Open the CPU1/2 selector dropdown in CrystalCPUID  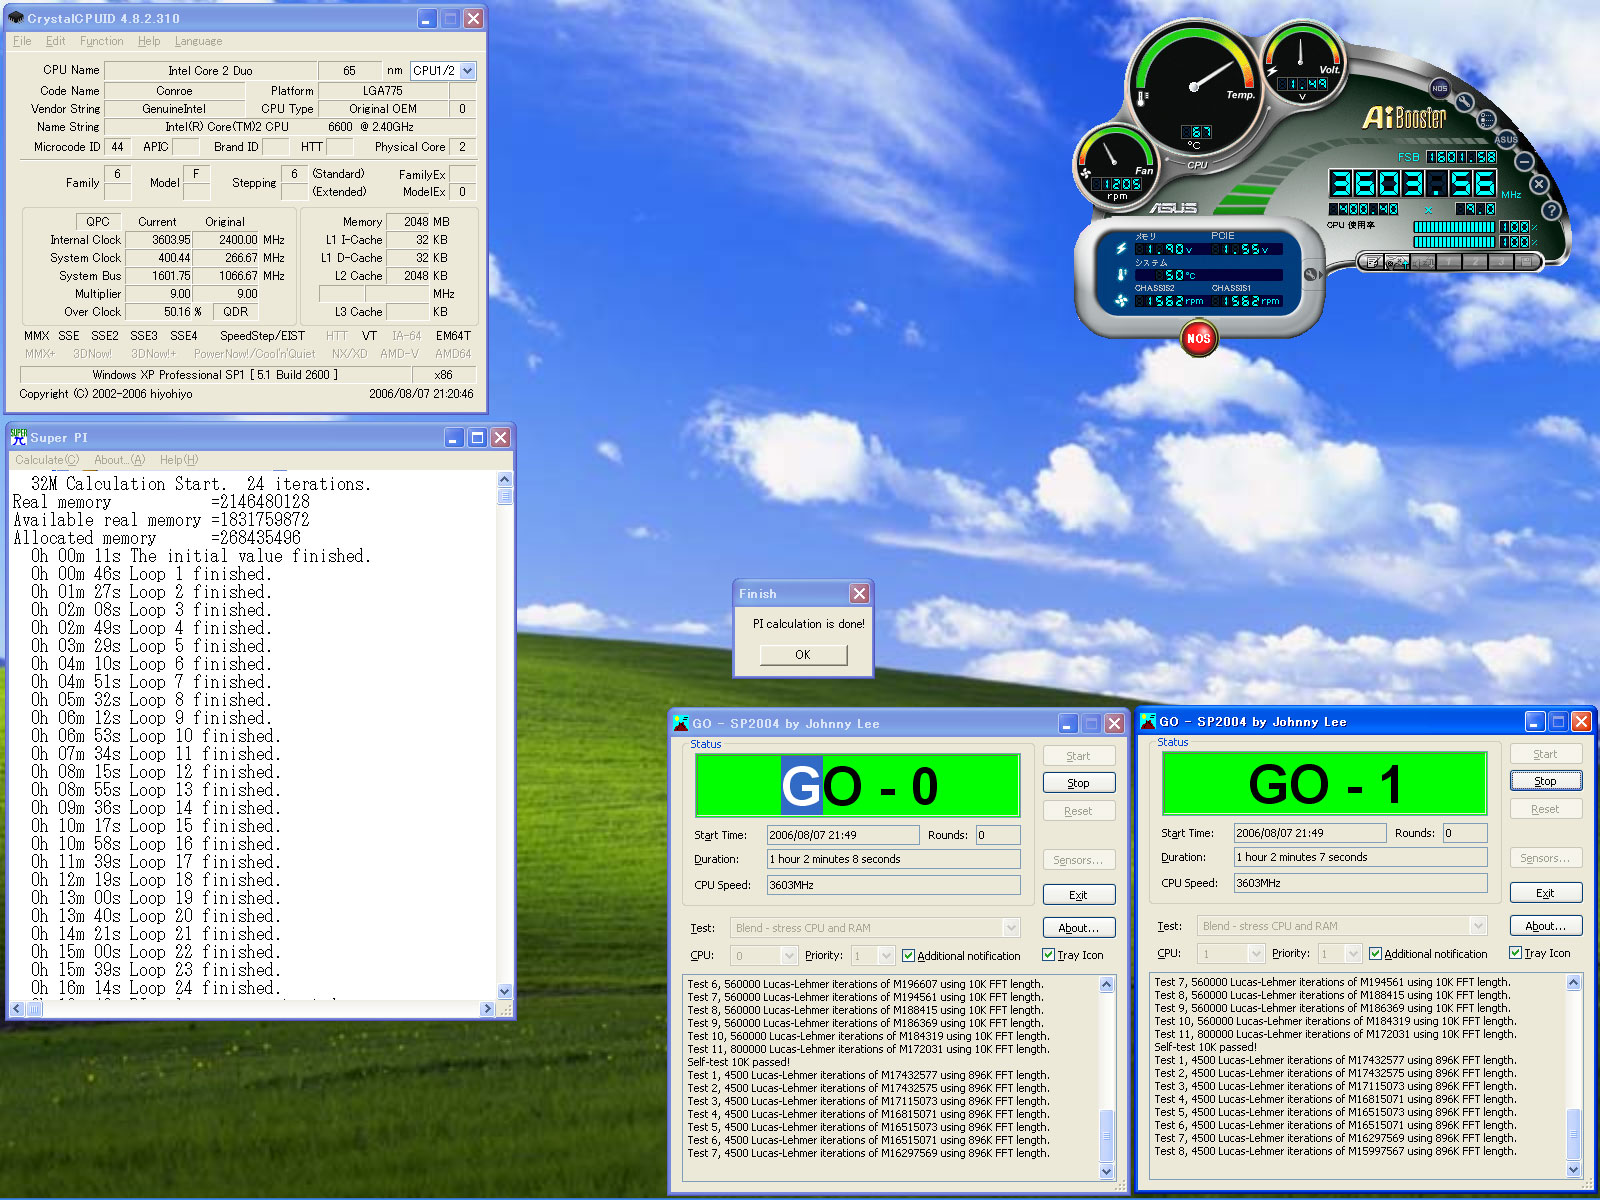pos(467,71)
